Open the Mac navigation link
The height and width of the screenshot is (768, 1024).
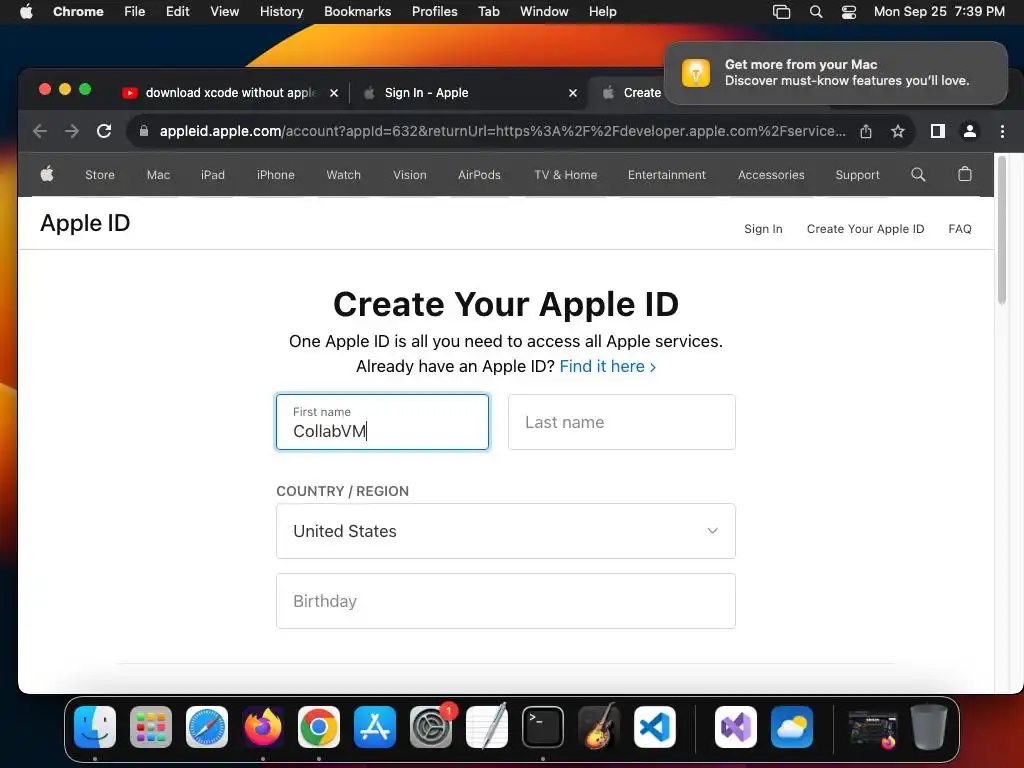coord(158,175)
